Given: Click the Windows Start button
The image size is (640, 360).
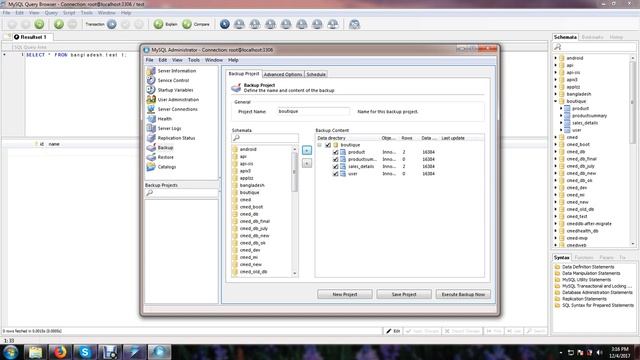Looking at the screenshot, I should click(10, 352).
